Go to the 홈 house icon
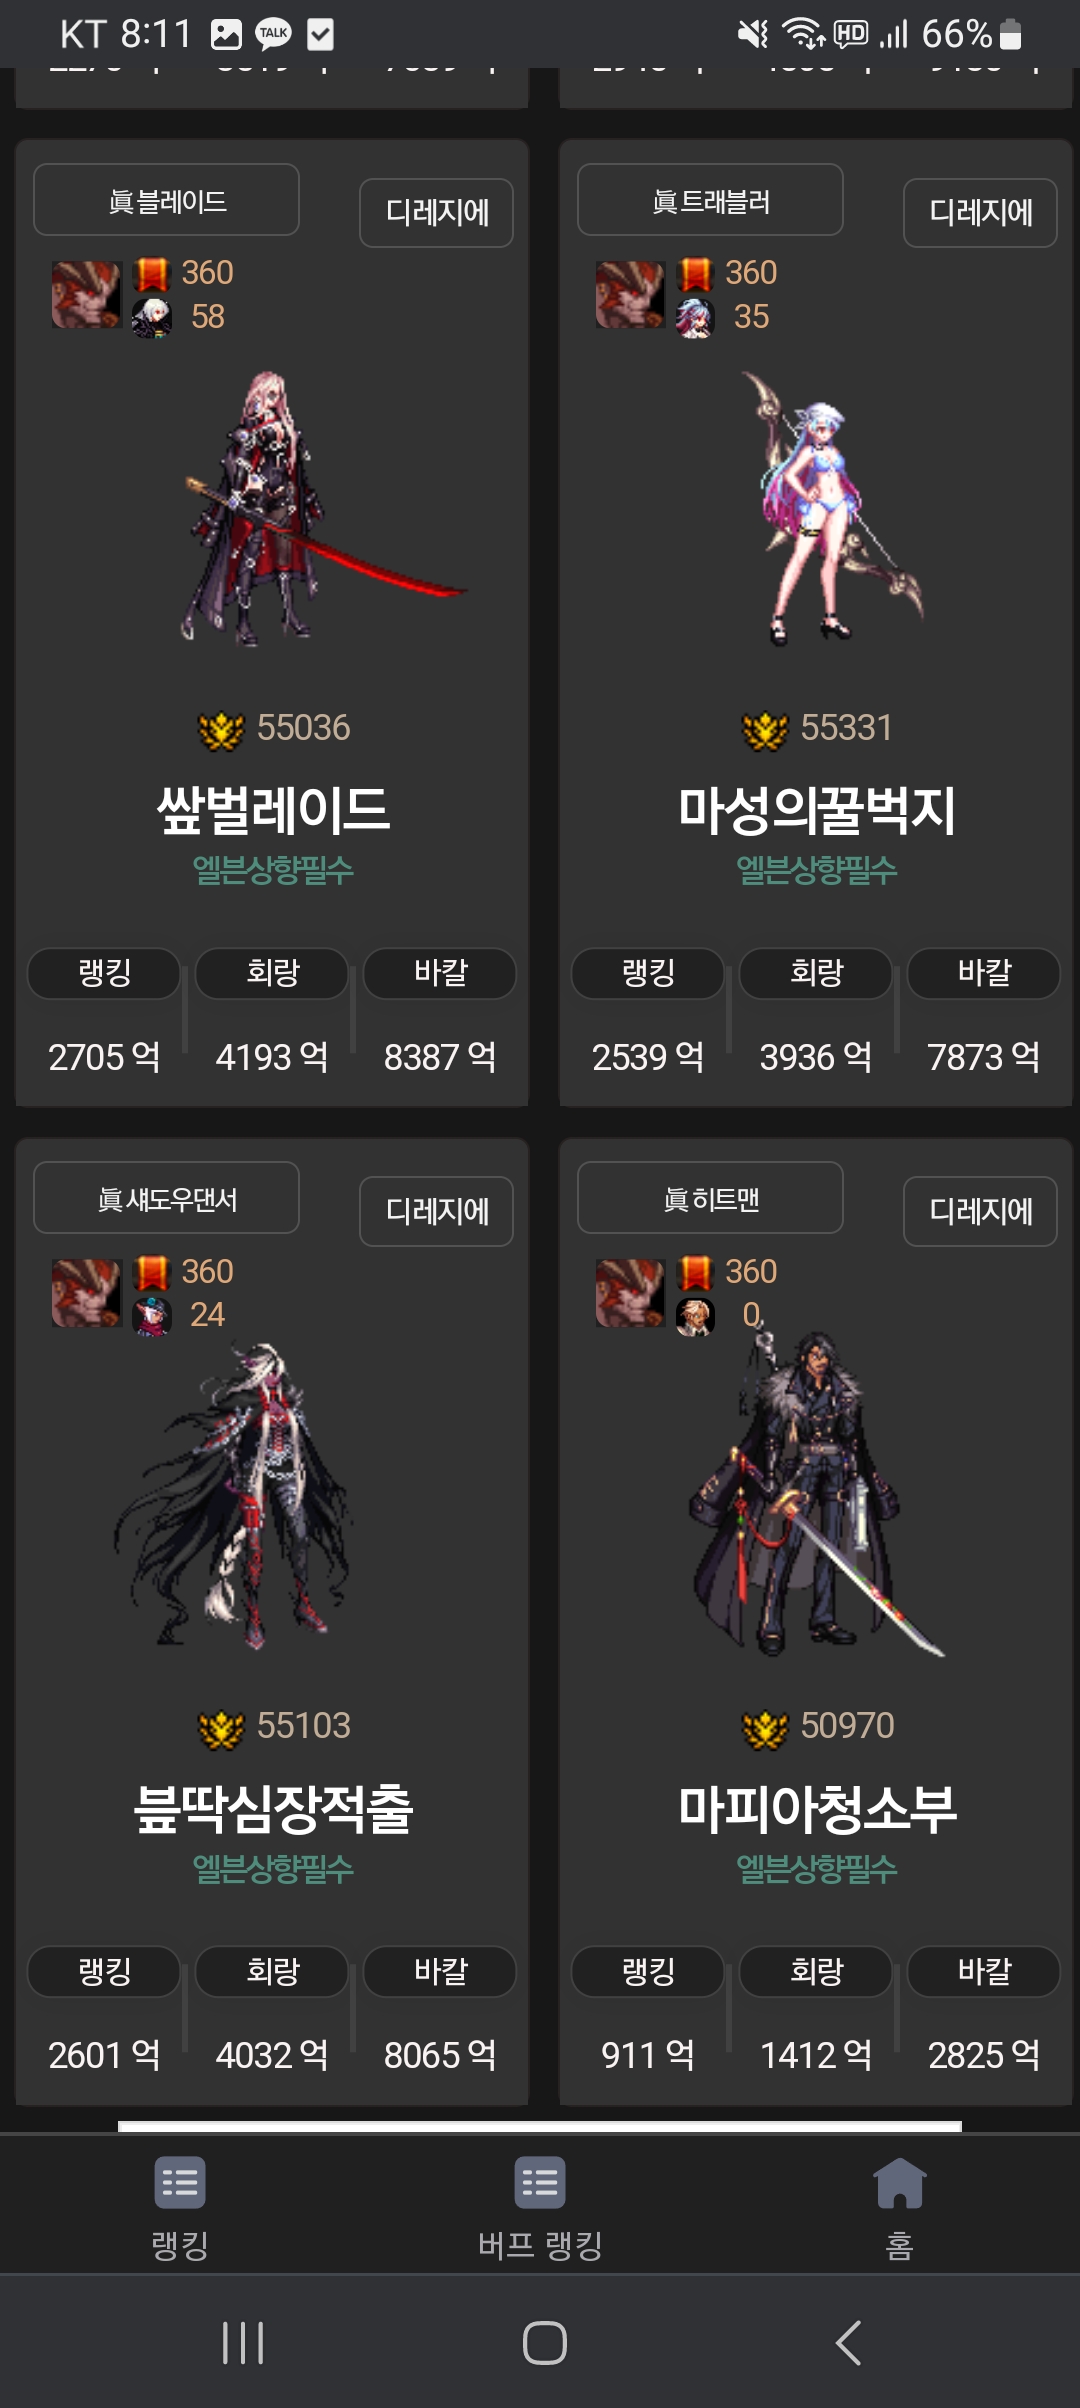This screenshot has height=2408, width=1080. click(900, 2182)
